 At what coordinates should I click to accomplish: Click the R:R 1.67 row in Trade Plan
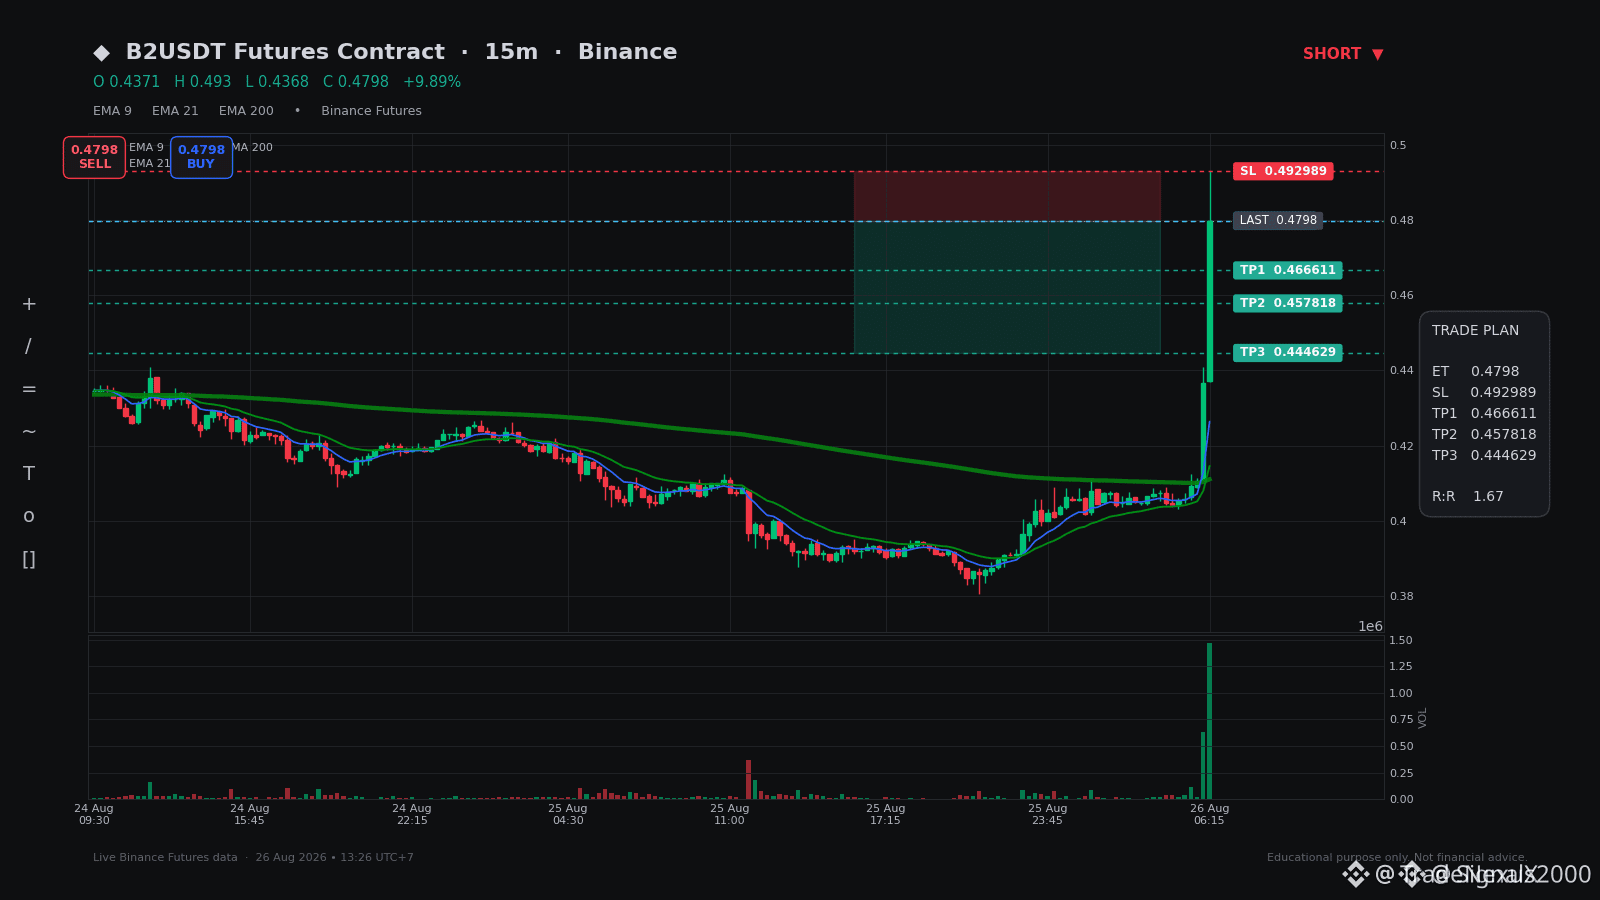point(1468,497)
